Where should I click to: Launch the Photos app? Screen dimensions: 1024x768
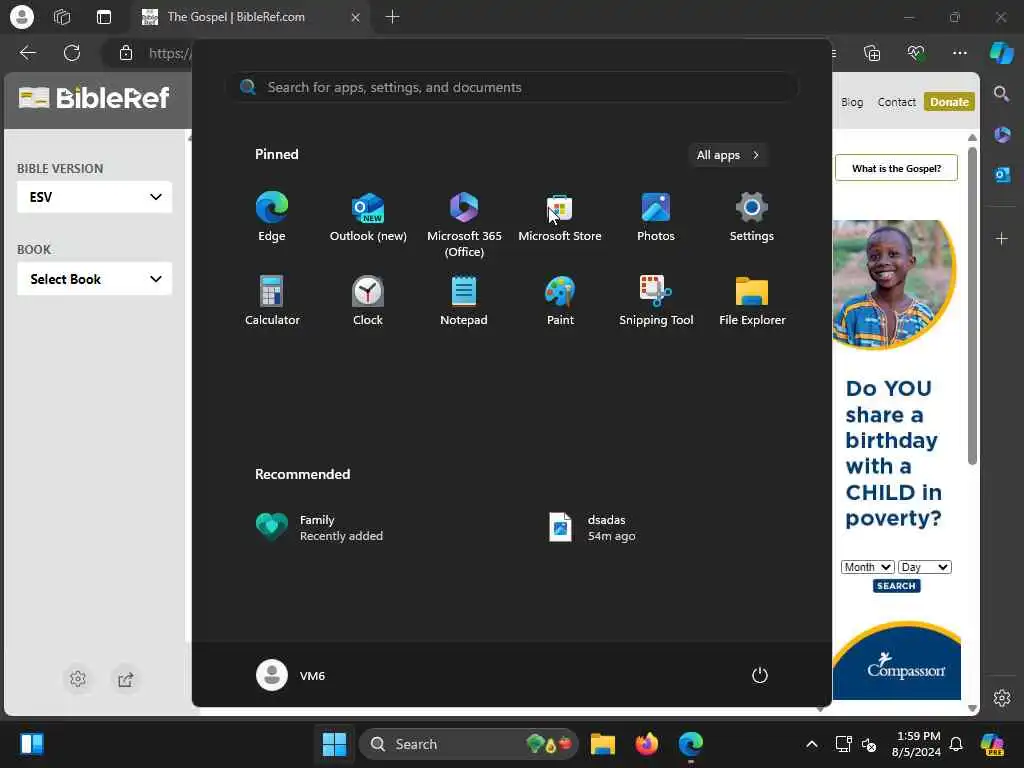[x=656, y=217]
